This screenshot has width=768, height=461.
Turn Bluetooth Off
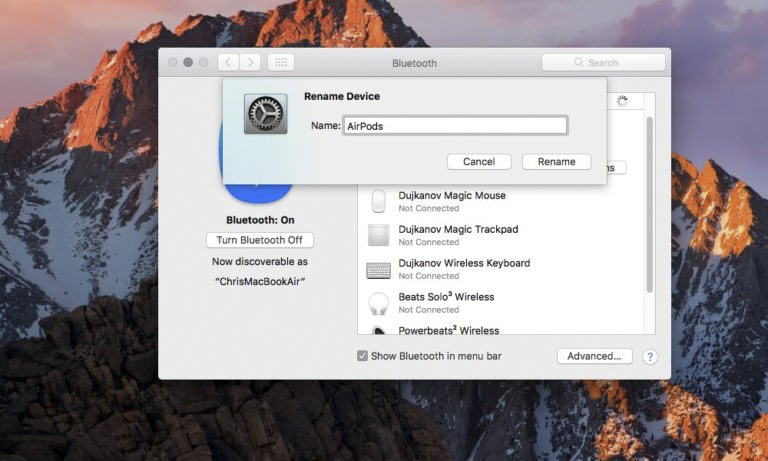[260, 240]
